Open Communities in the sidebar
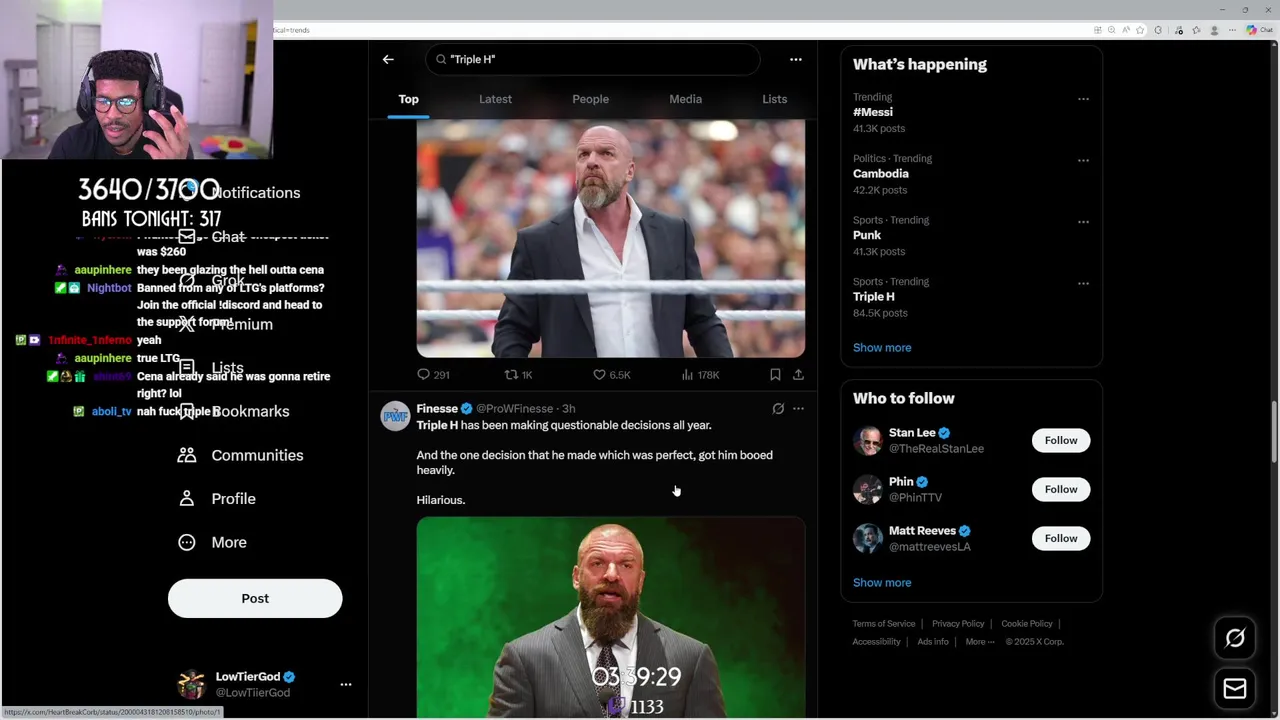 click(240, 455)
